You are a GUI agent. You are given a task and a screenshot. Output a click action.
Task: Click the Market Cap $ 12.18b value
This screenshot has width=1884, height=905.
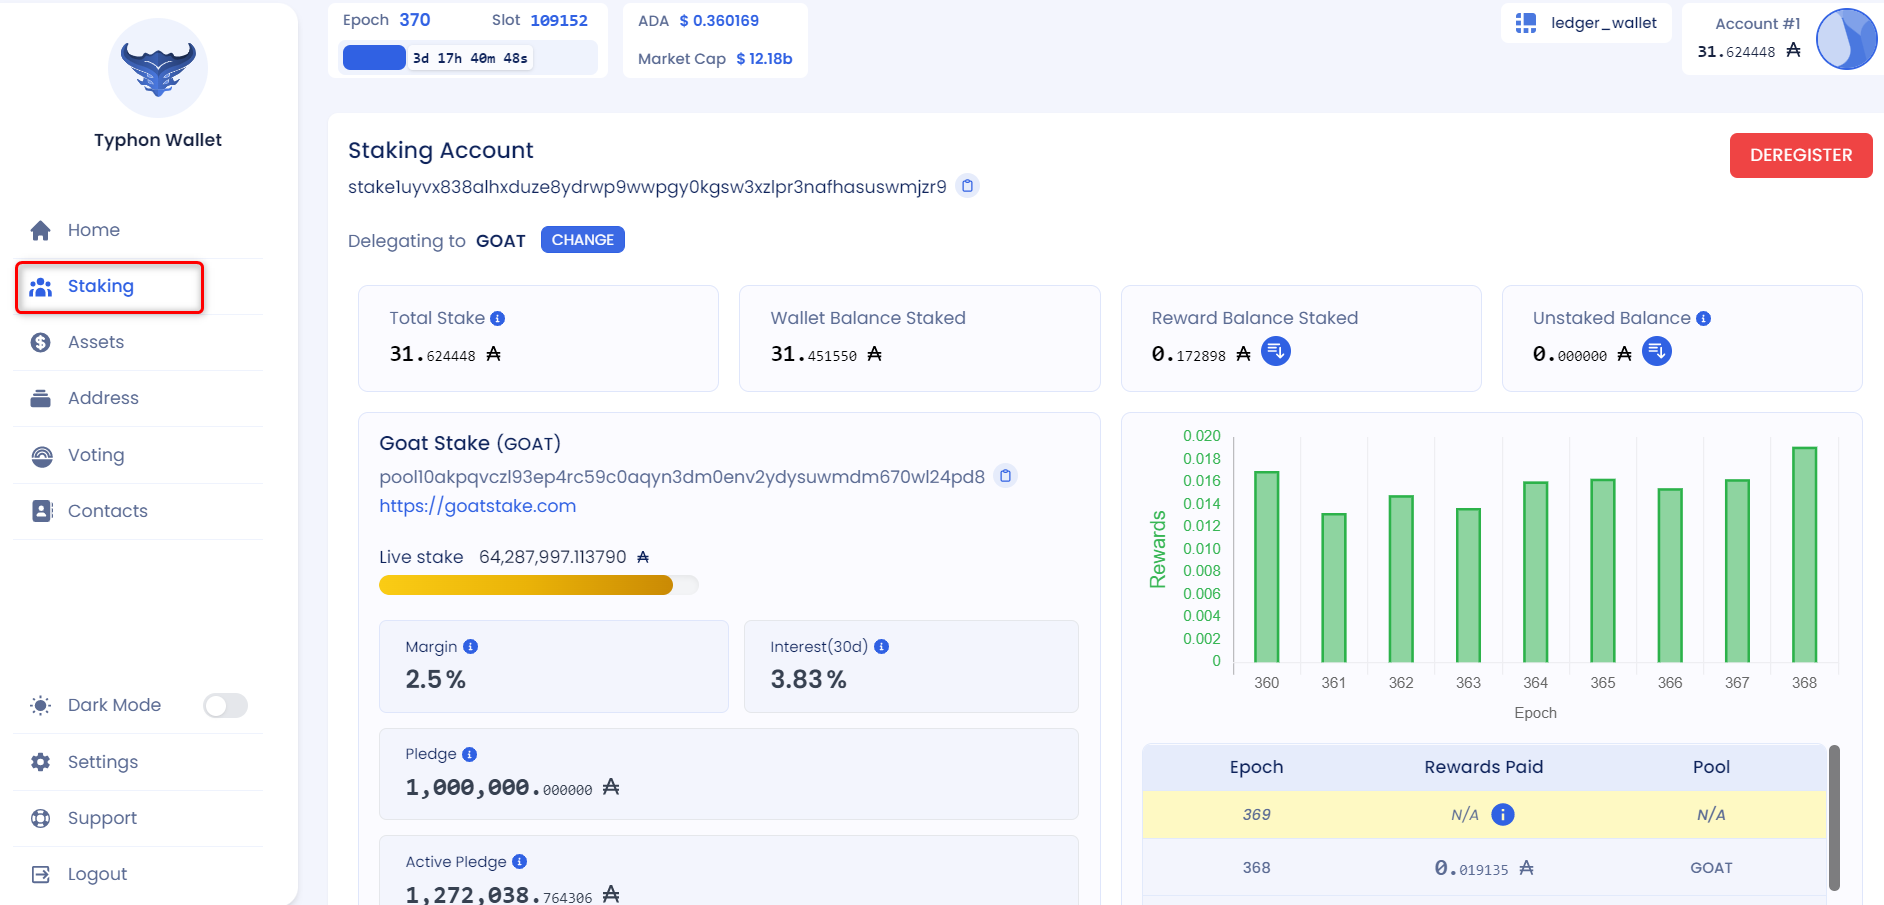click(x=764, y=59)
